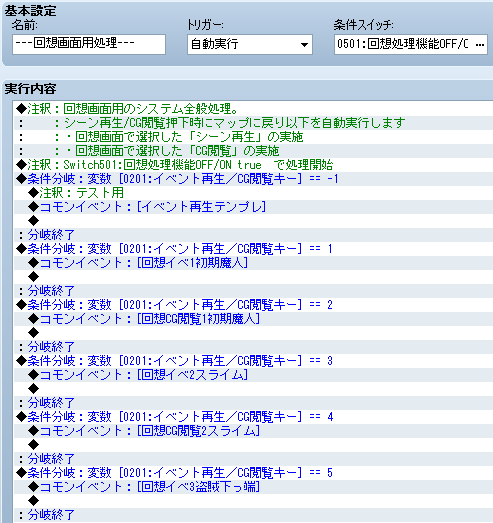Select empty command line under イベント再生テンプレ
The image size is (493, 523).
pyautogui.click(x=254, y=221)
